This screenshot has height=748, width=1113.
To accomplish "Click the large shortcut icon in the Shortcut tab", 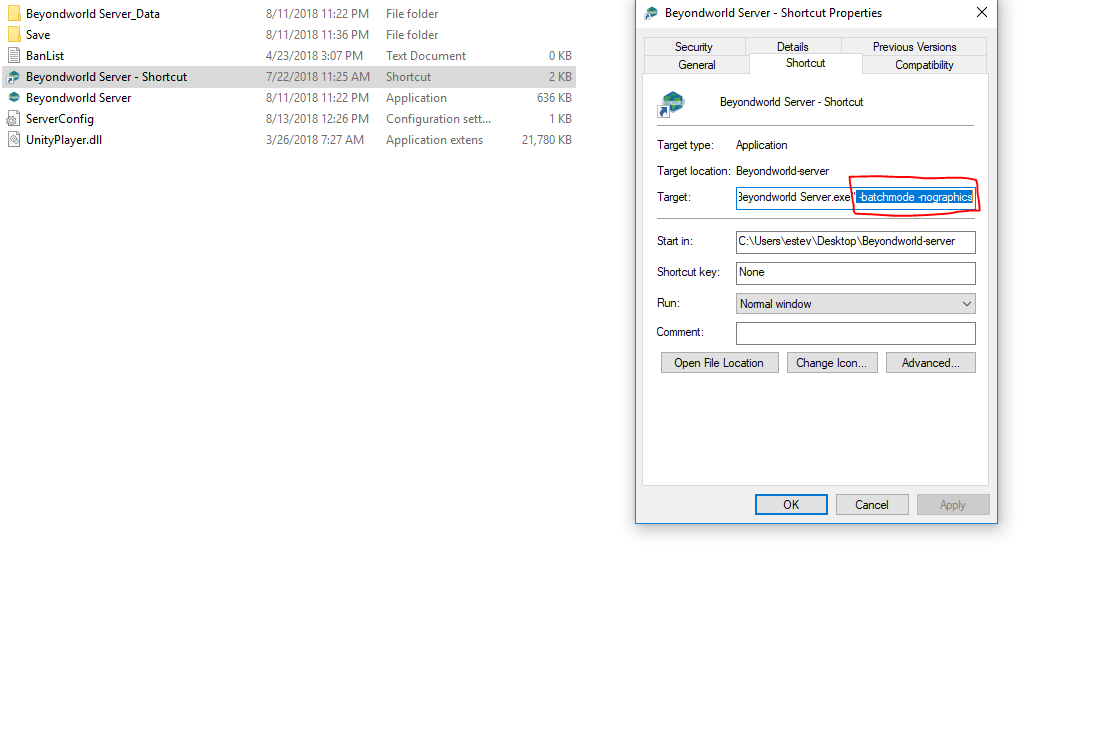I will (x=671, y=104).
